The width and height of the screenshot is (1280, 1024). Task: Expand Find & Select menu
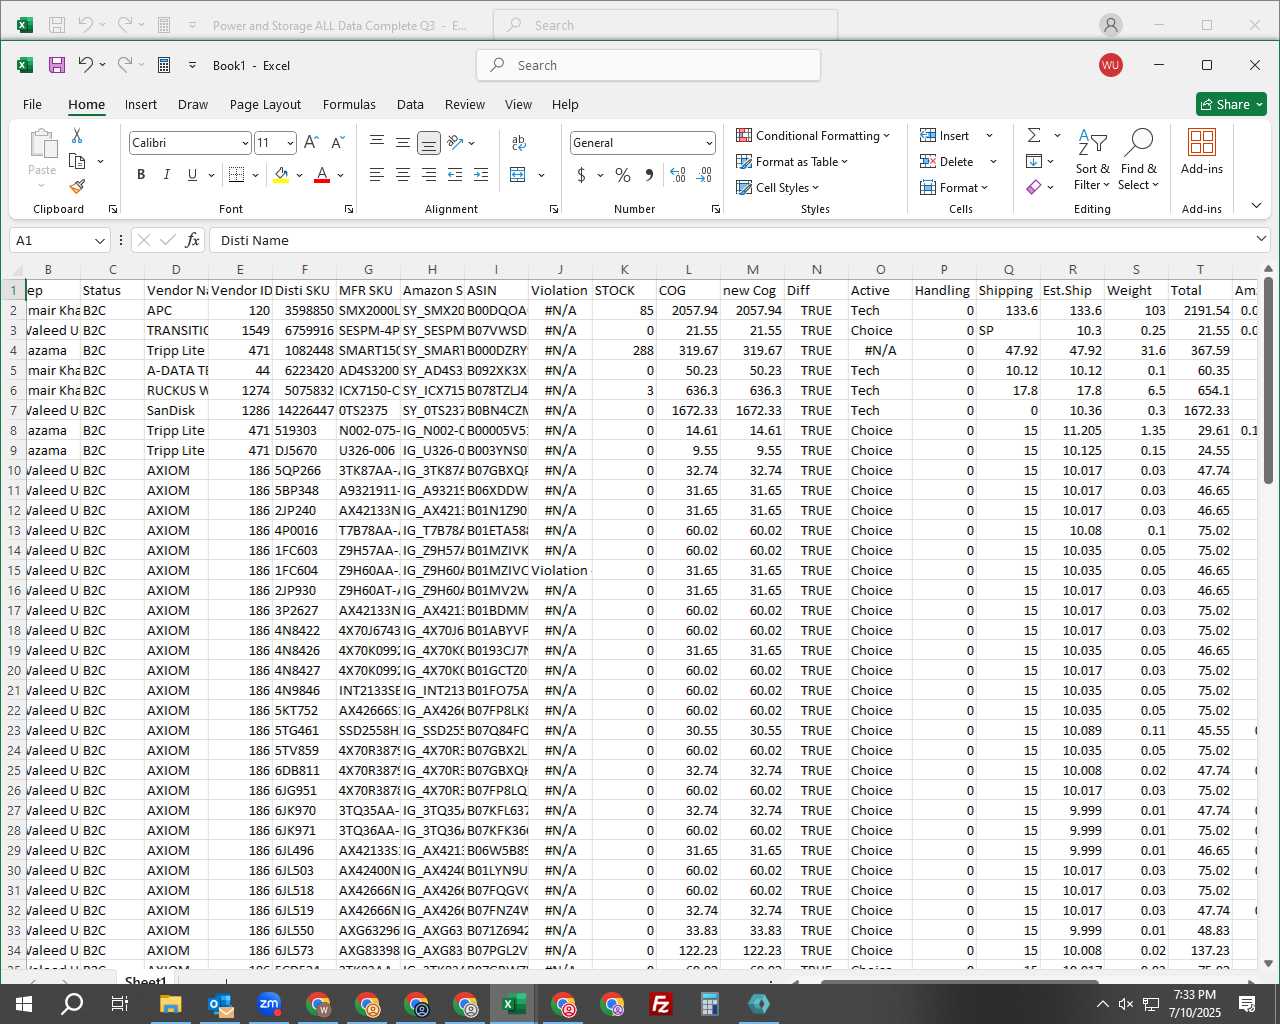(1138, 160)
